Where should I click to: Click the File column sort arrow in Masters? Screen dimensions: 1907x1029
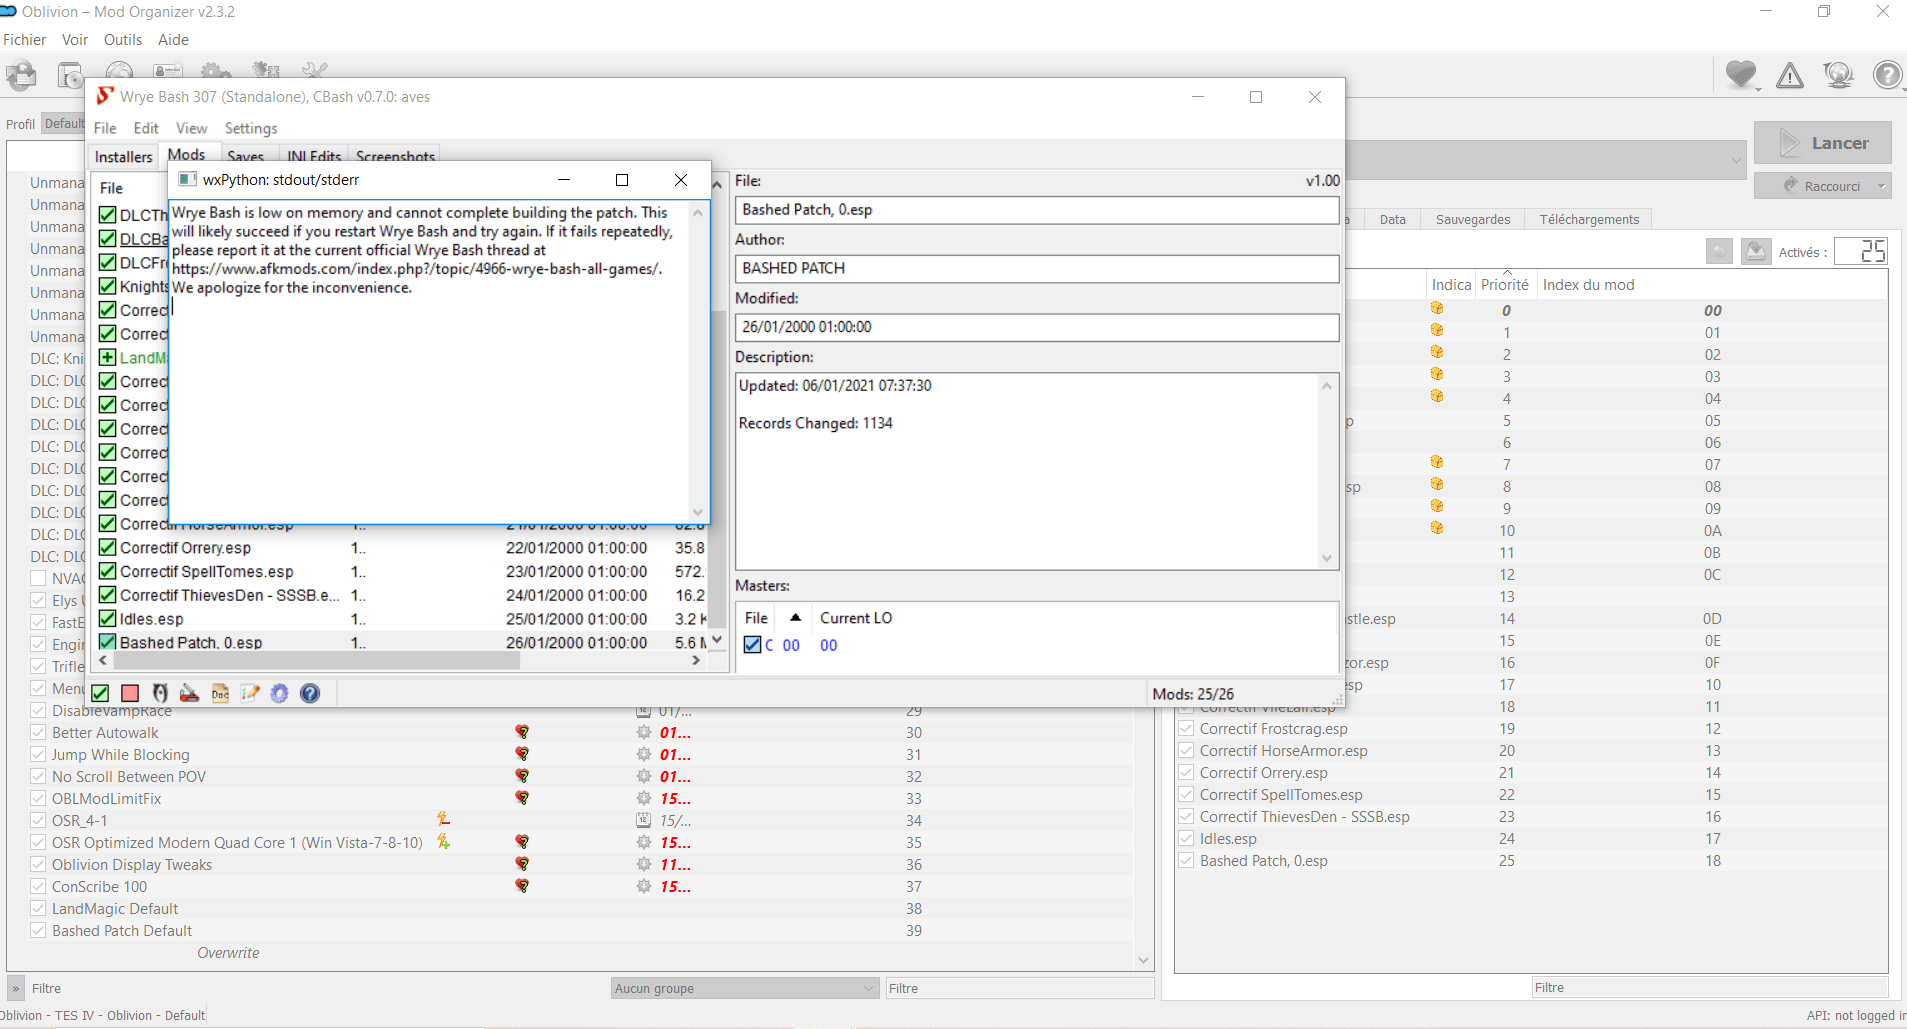pyautogui.click(x=796, y=618)
